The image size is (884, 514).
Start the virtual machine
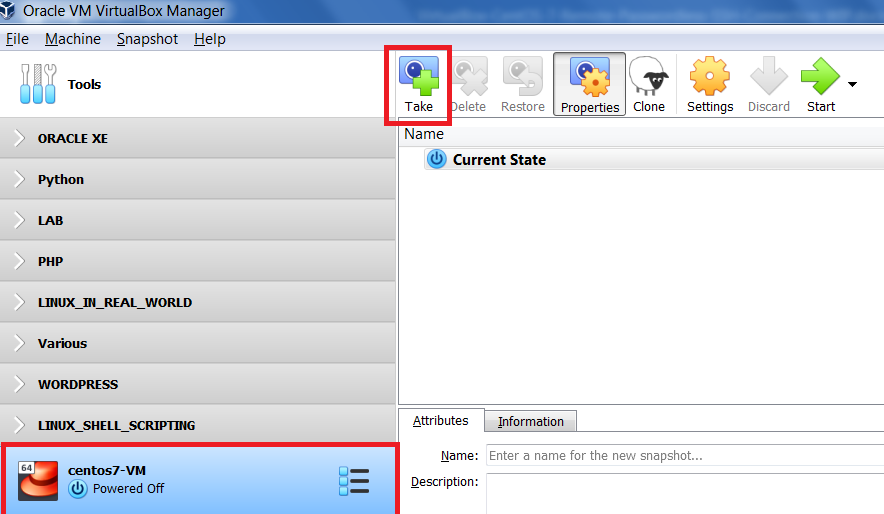[820, 85]
